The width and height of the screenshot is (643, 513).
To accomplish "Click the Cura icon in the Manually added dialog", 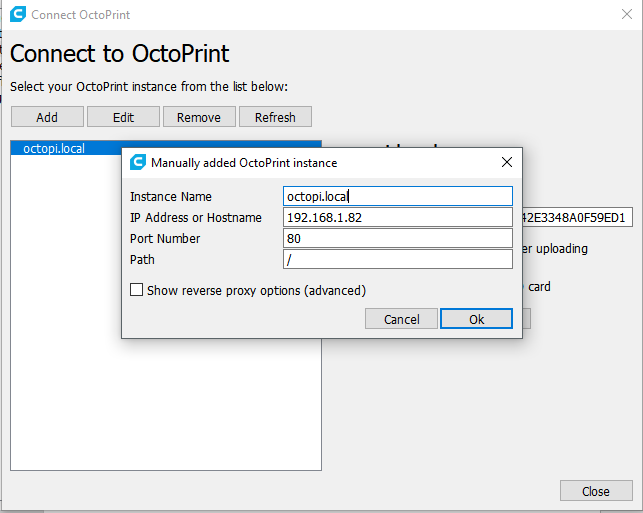I will click(x=137, y=162).
